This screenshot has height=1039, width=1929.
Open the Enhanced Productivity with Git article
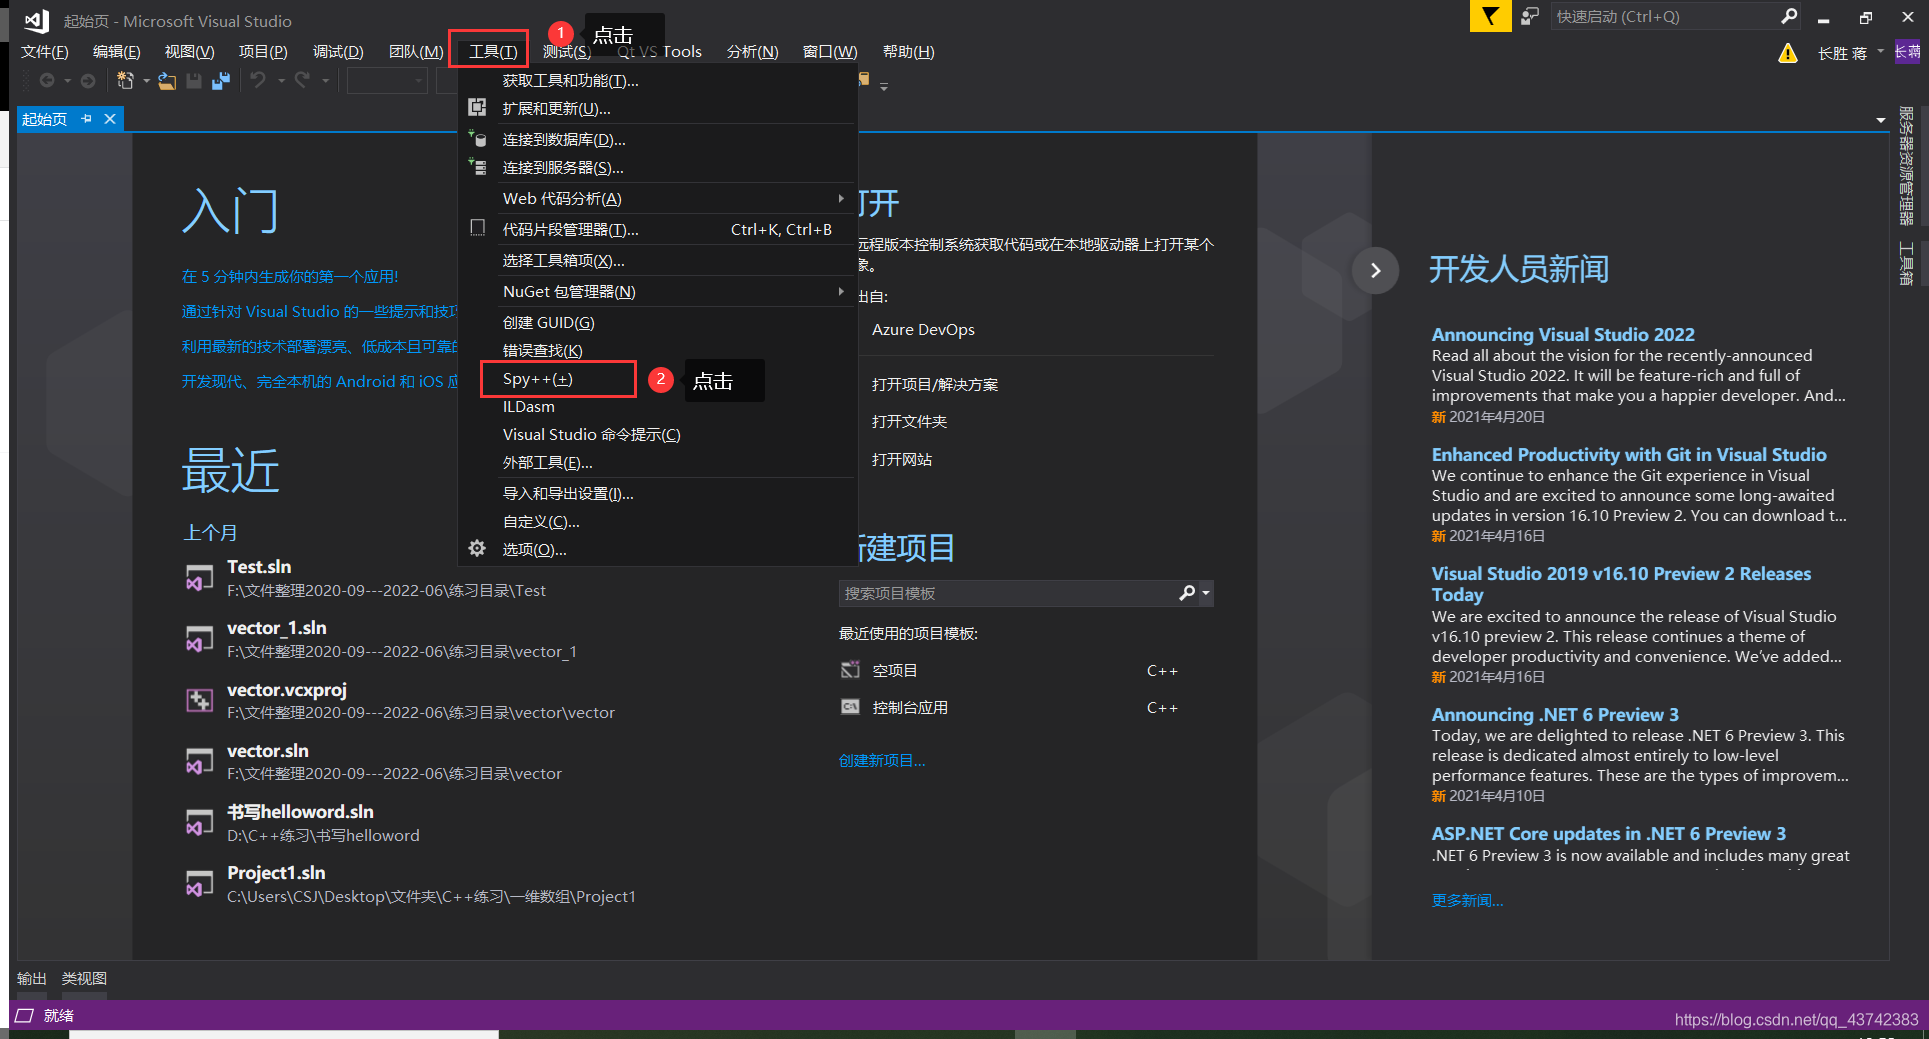pos(1628,454)
